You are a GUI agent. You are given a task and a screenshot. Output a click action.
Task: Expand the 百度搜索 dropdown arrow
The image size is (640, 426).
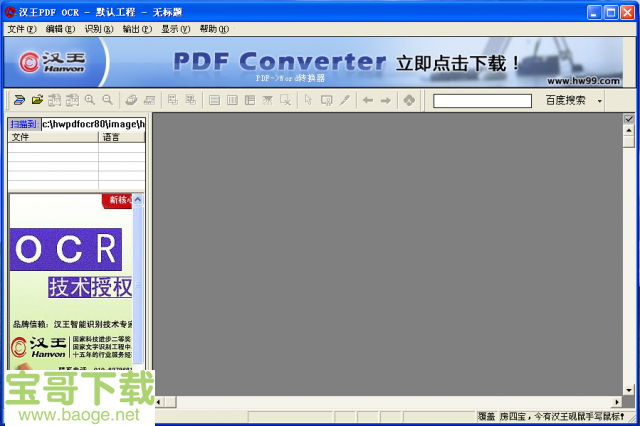pos(599,101)
